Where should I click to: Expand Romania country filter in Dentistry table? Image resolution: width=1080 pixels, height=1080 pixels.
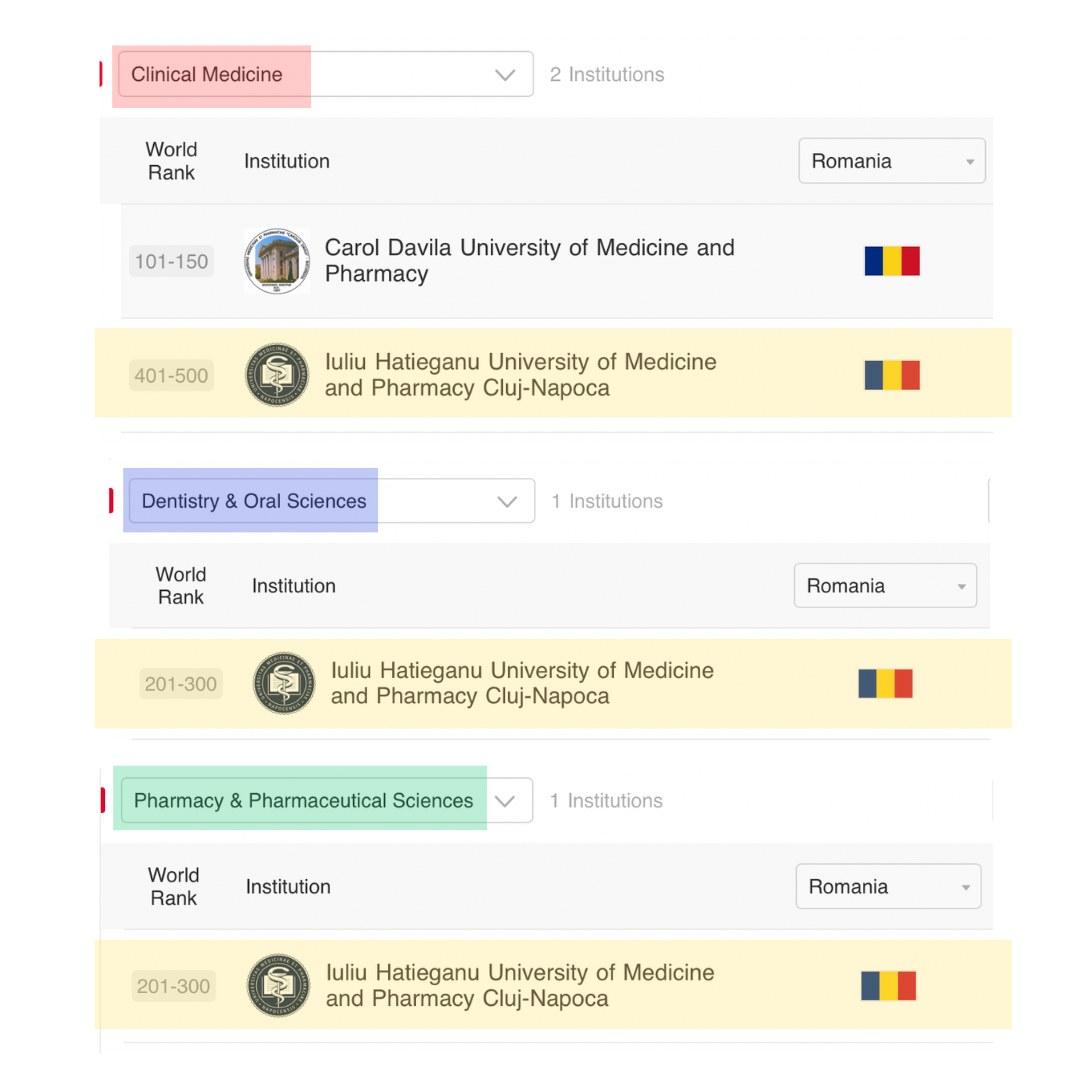885,586
